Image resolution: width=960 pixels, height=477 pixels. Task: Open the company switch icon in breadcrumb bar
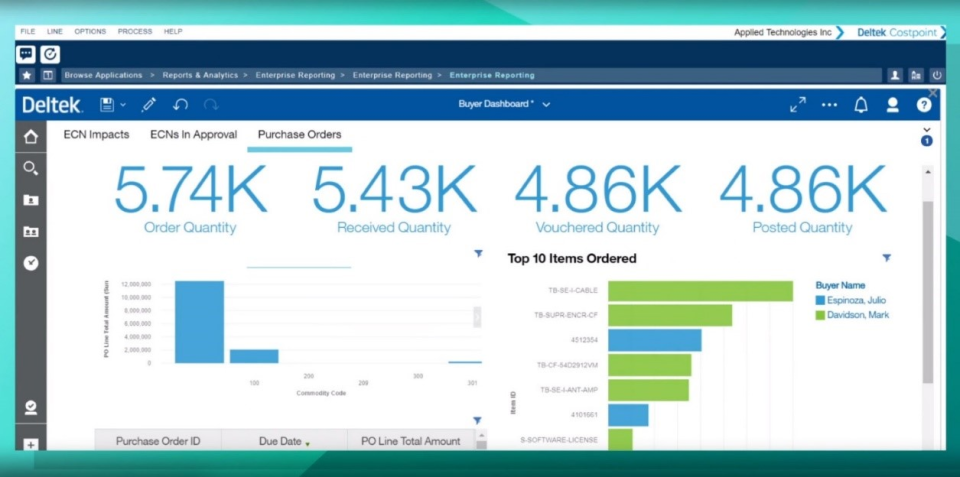pos(916,75)
